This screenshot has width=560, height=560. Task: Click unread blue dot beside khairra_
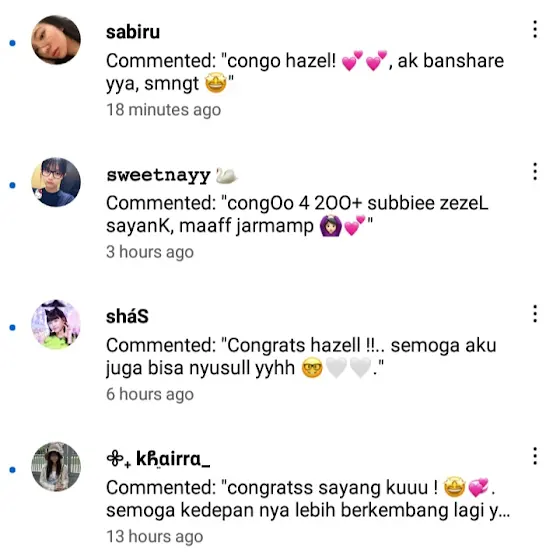(x=12, y=470)
